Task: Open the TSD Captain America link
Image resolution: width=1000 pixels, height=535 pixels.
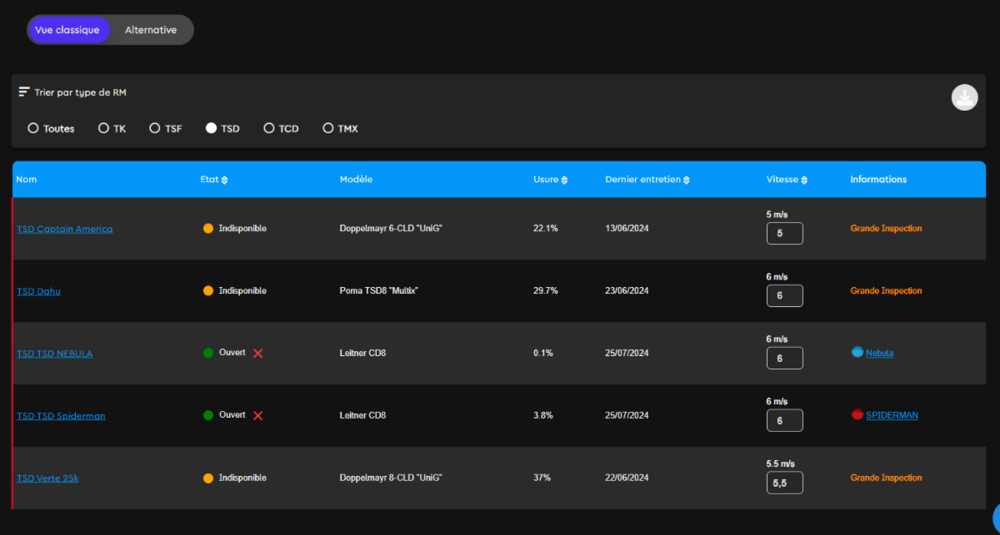Action: [65, 229]
